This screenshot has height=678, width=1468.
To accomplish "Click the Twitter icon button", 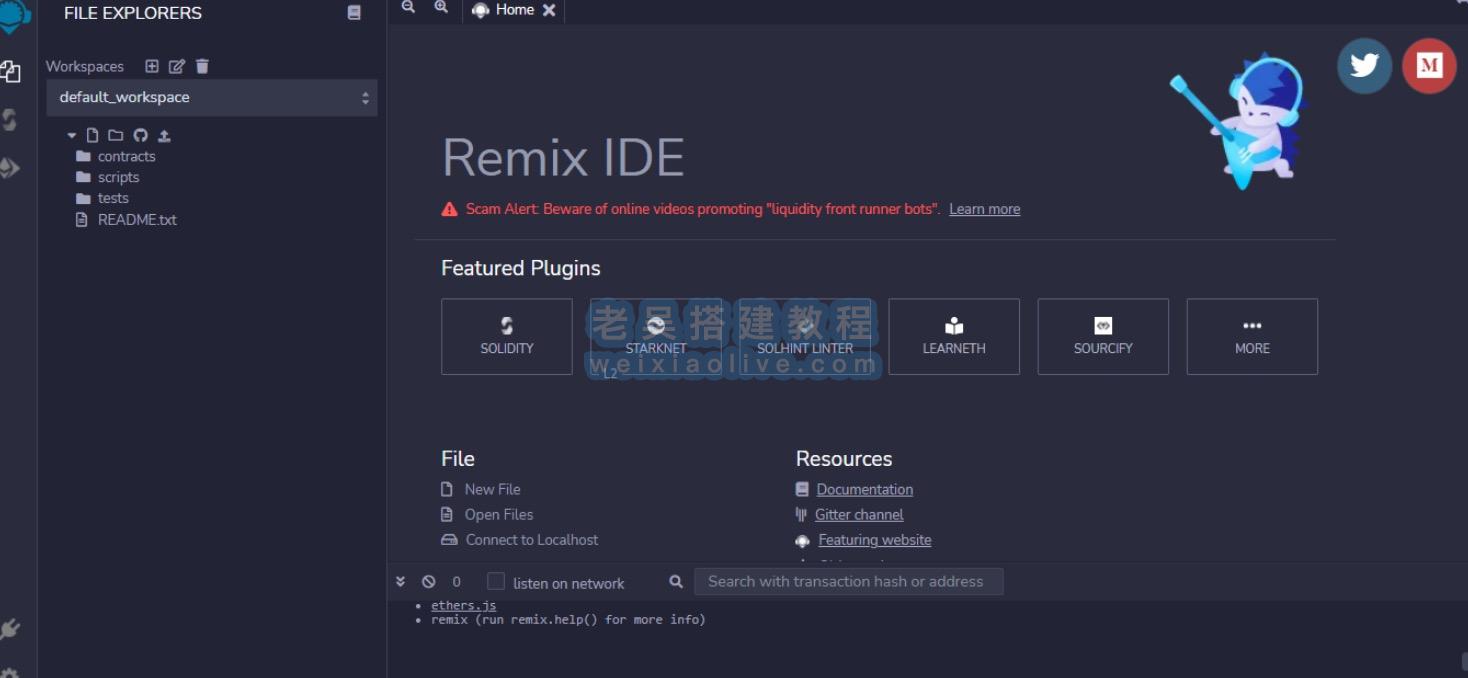I will click(x=1364, y=66).
